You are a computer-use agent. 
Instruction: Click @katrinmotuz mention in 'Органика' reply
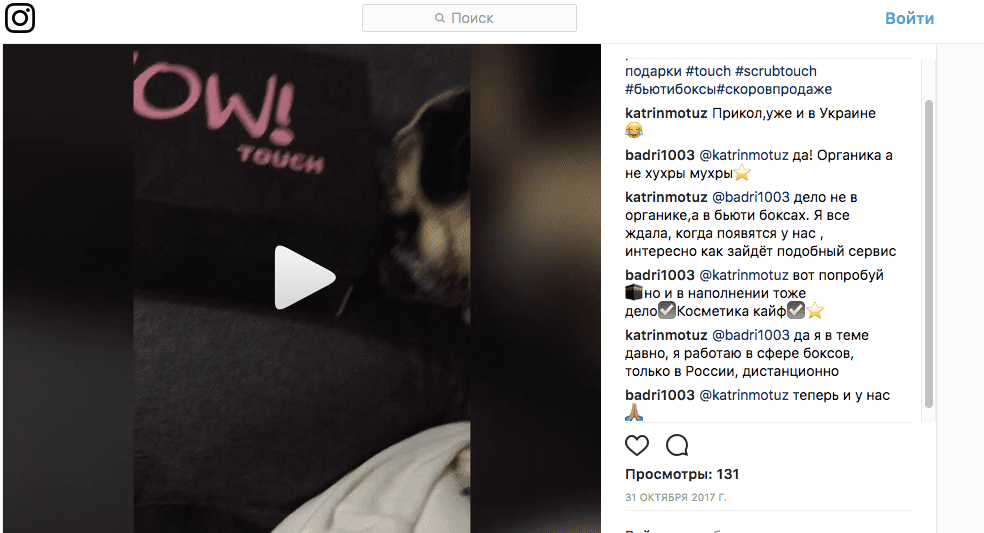click(744, 155)
